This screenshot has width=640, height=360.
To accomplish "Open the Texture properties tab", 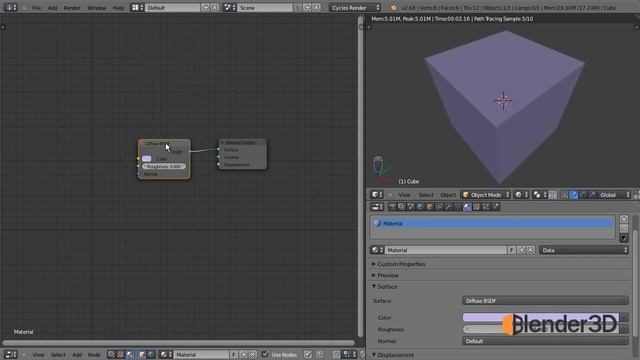I will [477, 207].
